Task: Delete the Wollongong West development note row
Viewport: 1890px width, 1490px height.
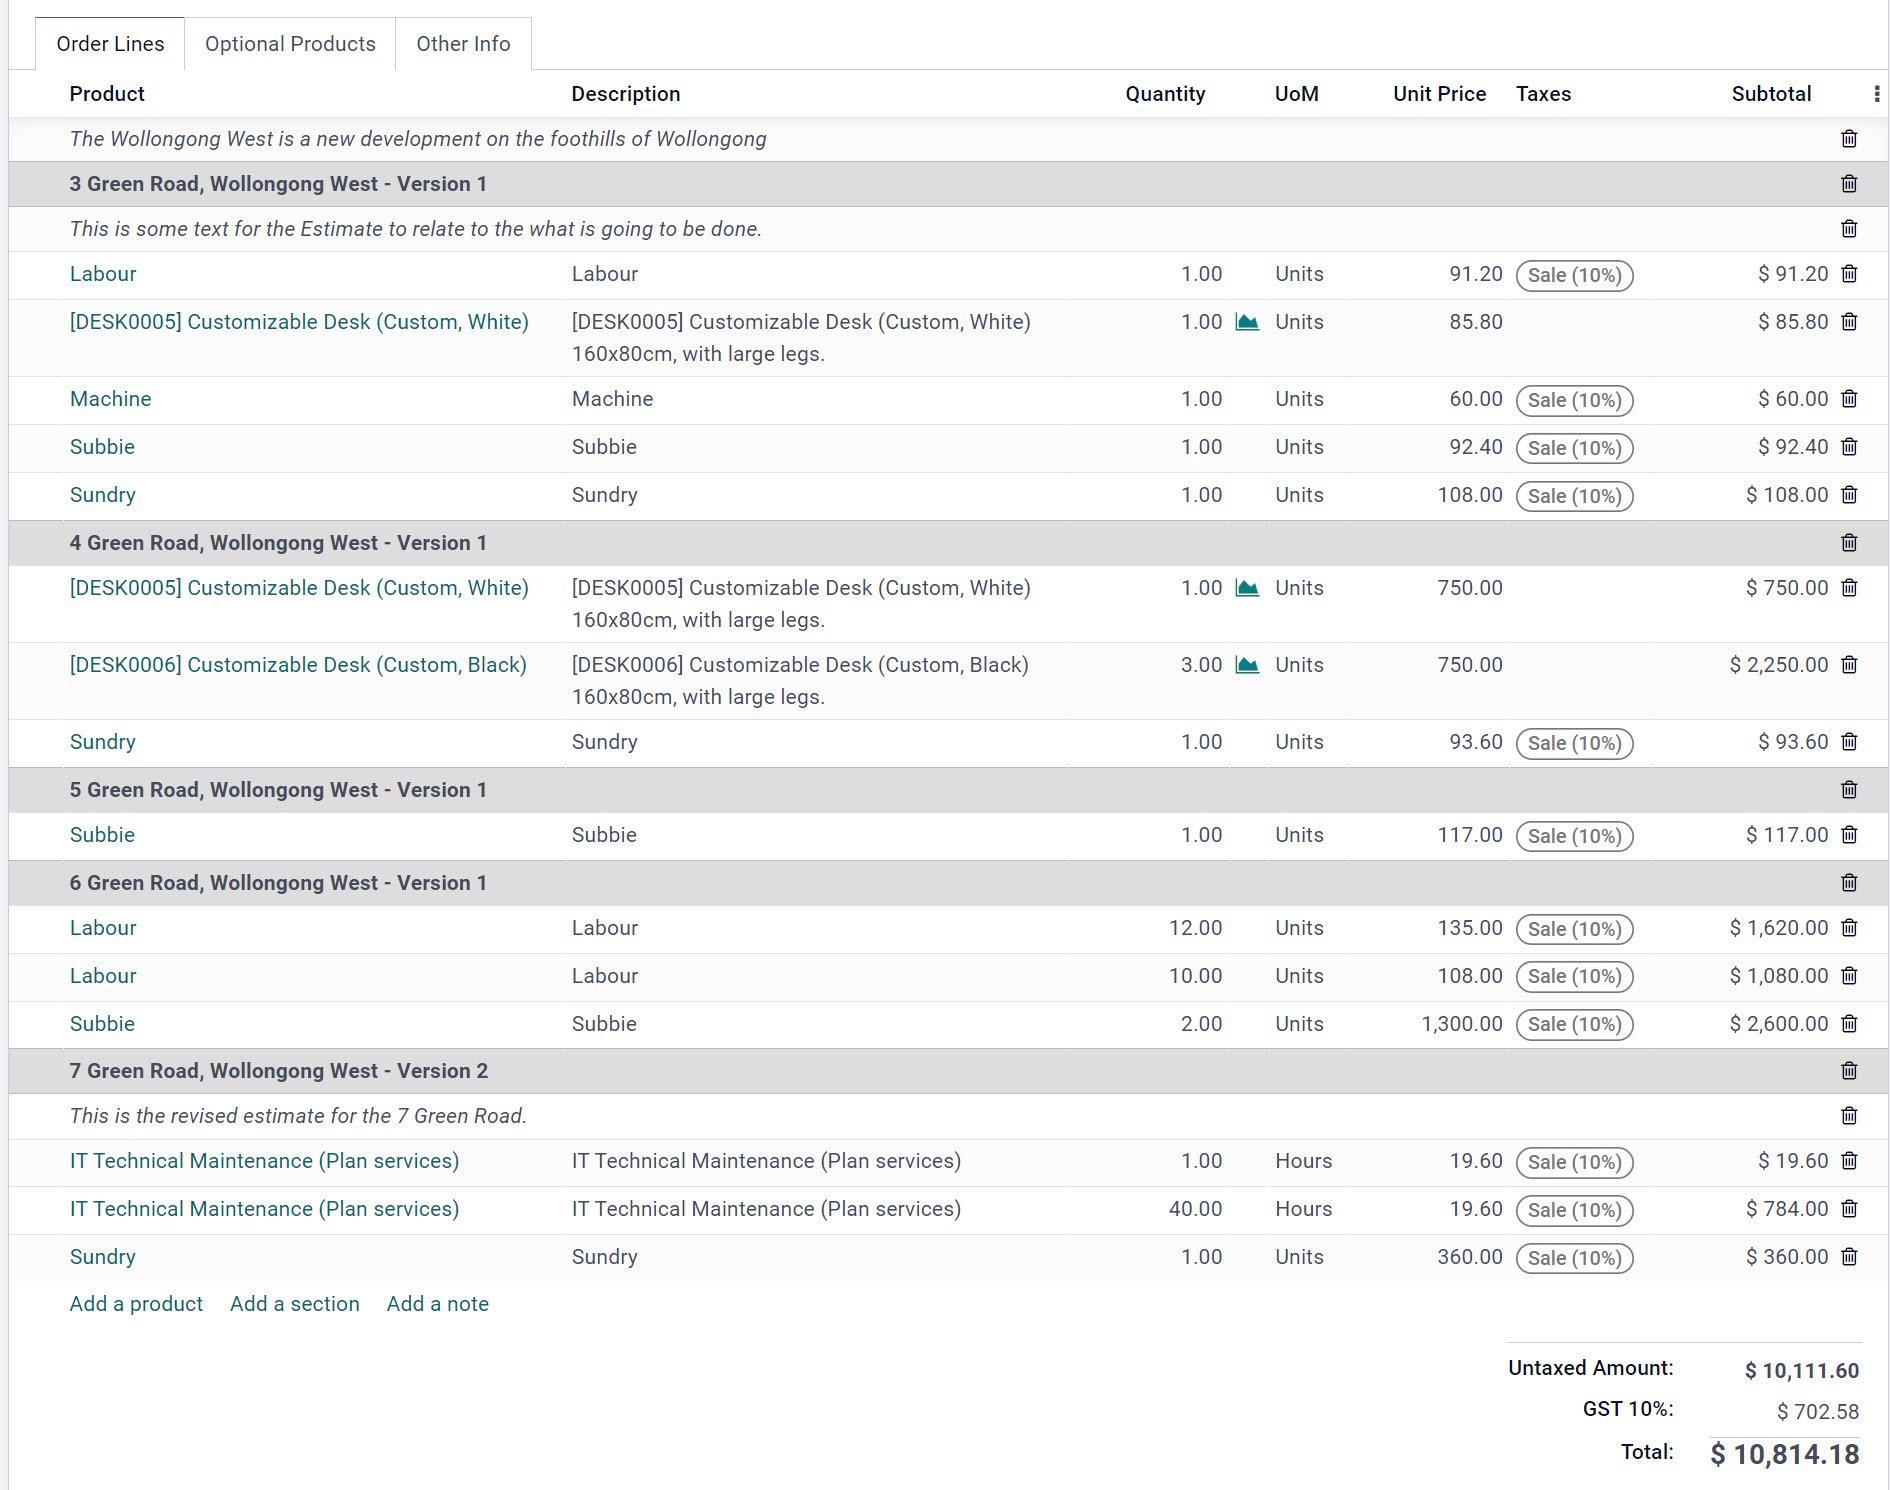Action: [1849, 139]
